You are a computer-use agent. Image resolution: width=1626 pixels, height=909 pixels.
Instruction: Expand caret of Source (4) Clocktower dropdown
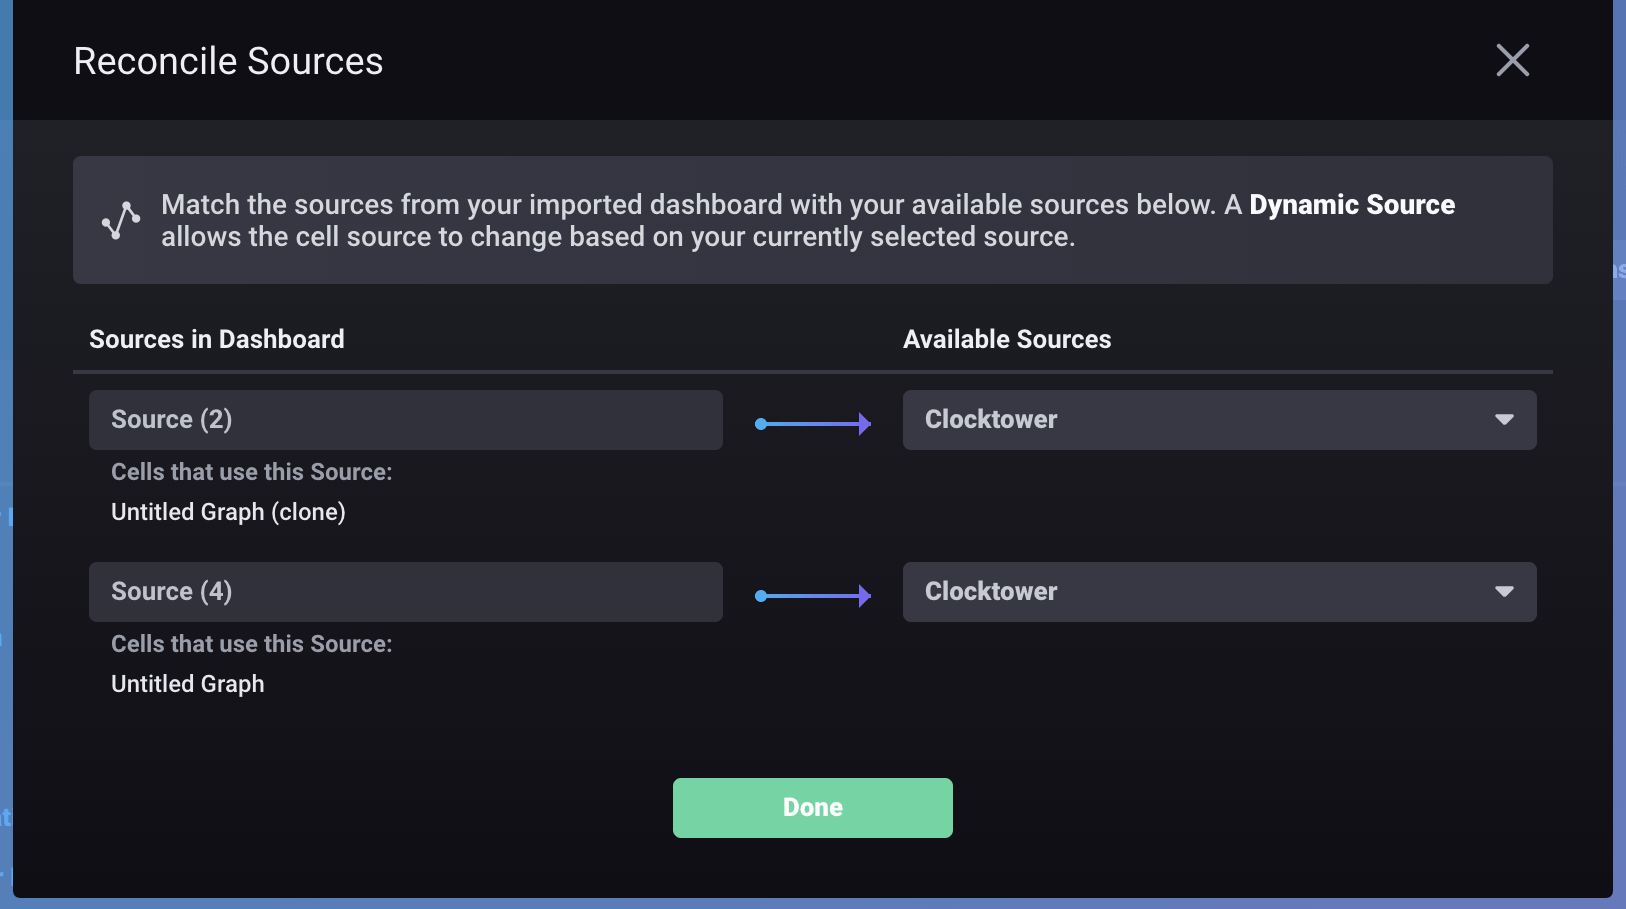1504,592
